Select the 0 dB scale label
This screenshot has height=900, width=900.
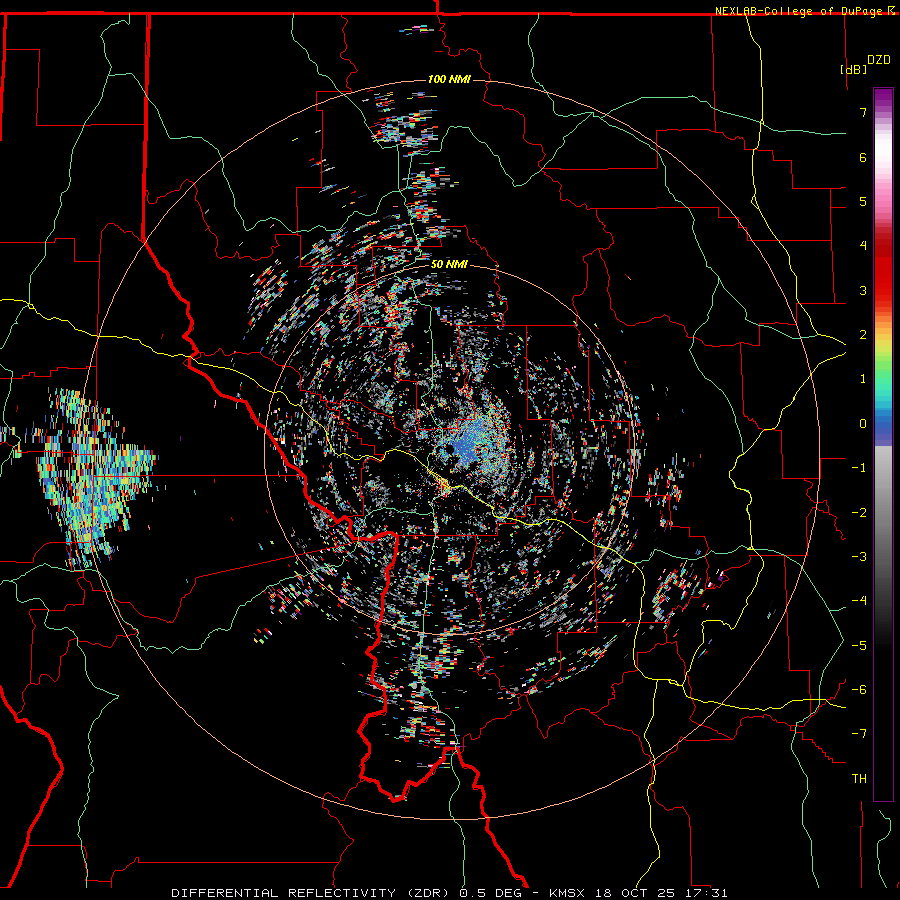tap(863, 424)
